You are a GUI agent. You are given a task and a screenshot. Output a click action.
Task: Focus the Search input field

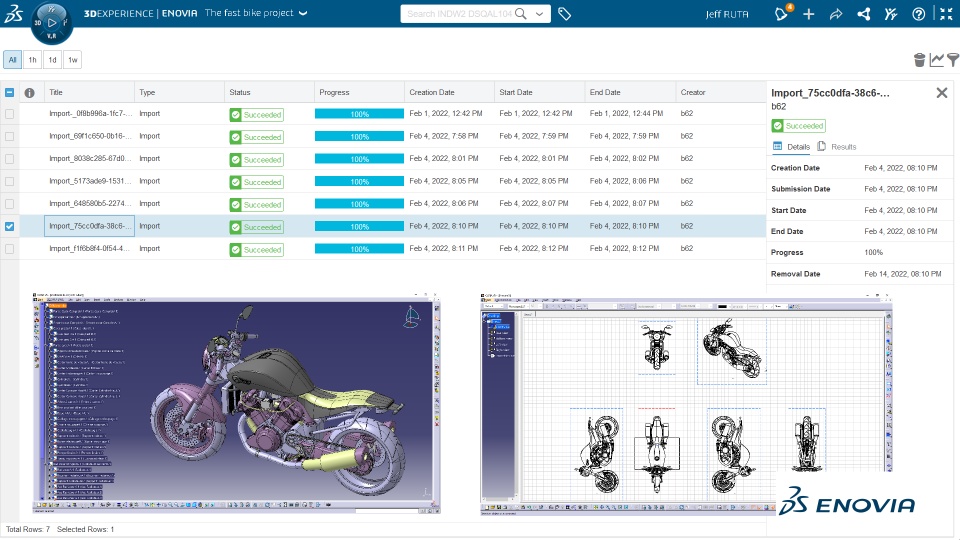458,13
